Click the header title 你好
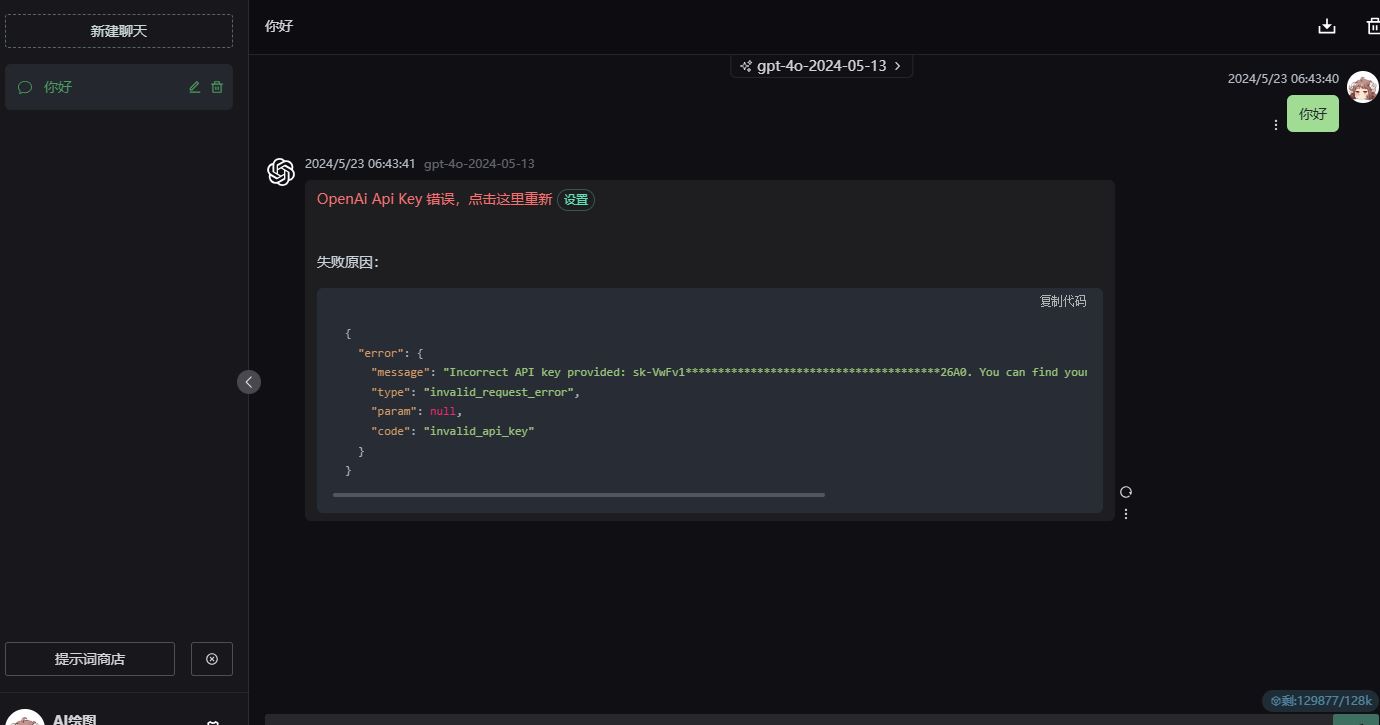Viewport: 1380px width, 725px height. [279, 26]
